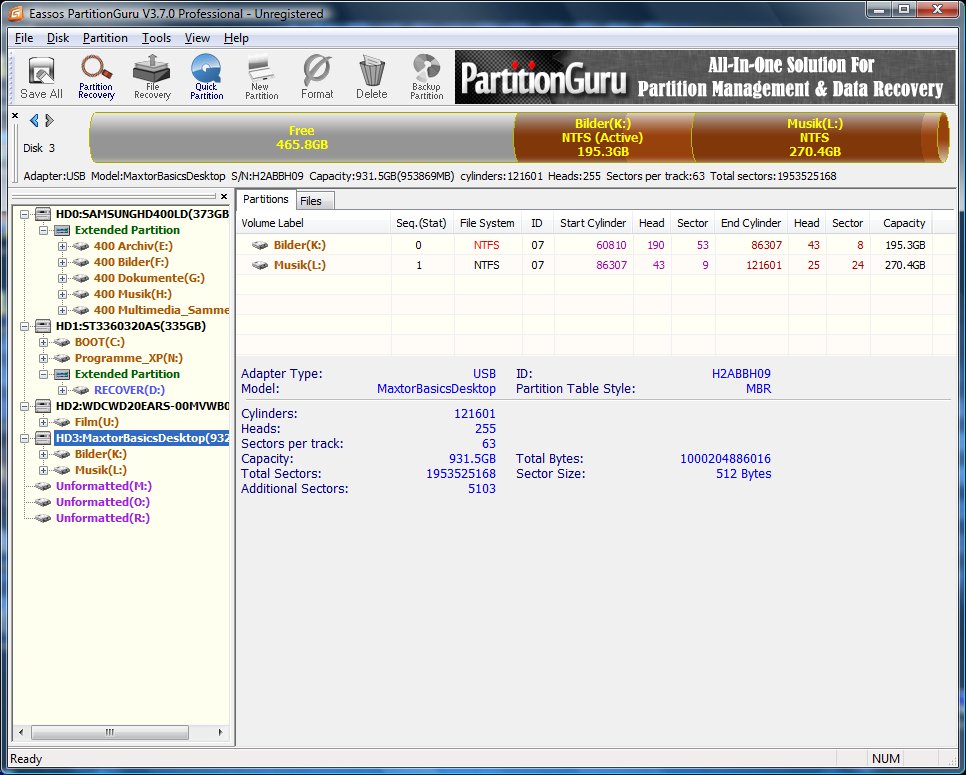966x775 pixels.
Task: Click the End Cylinder column header
Action: click(x=751, y=223)
